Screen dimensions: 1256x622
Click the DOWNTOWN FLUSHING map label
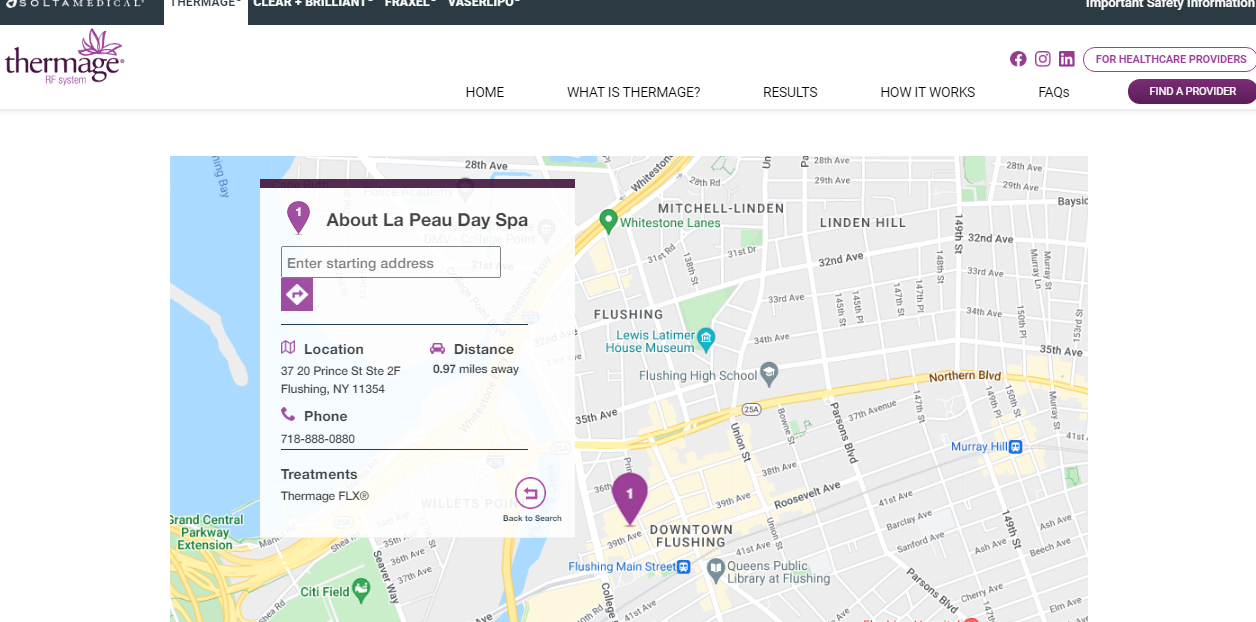pyautogui.click(x=690, y=535)
